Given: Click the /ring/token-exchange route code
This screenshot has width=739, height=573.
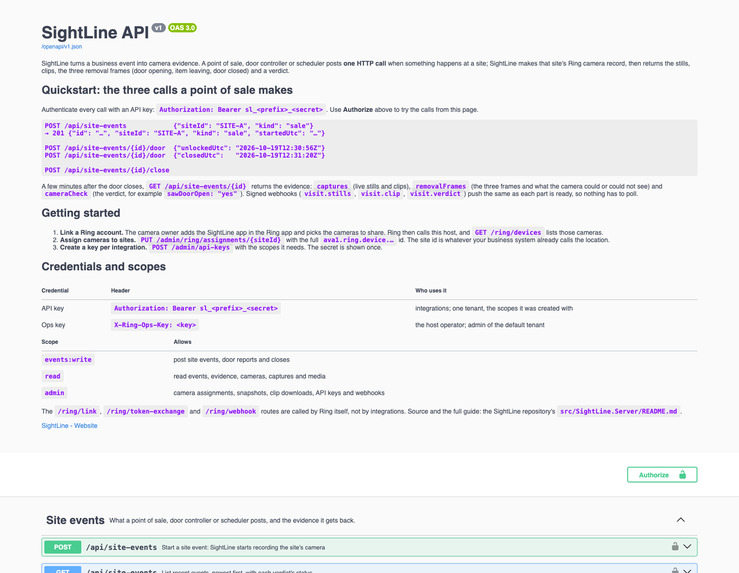Looking at the screenshot, I should tap(146, 411).
